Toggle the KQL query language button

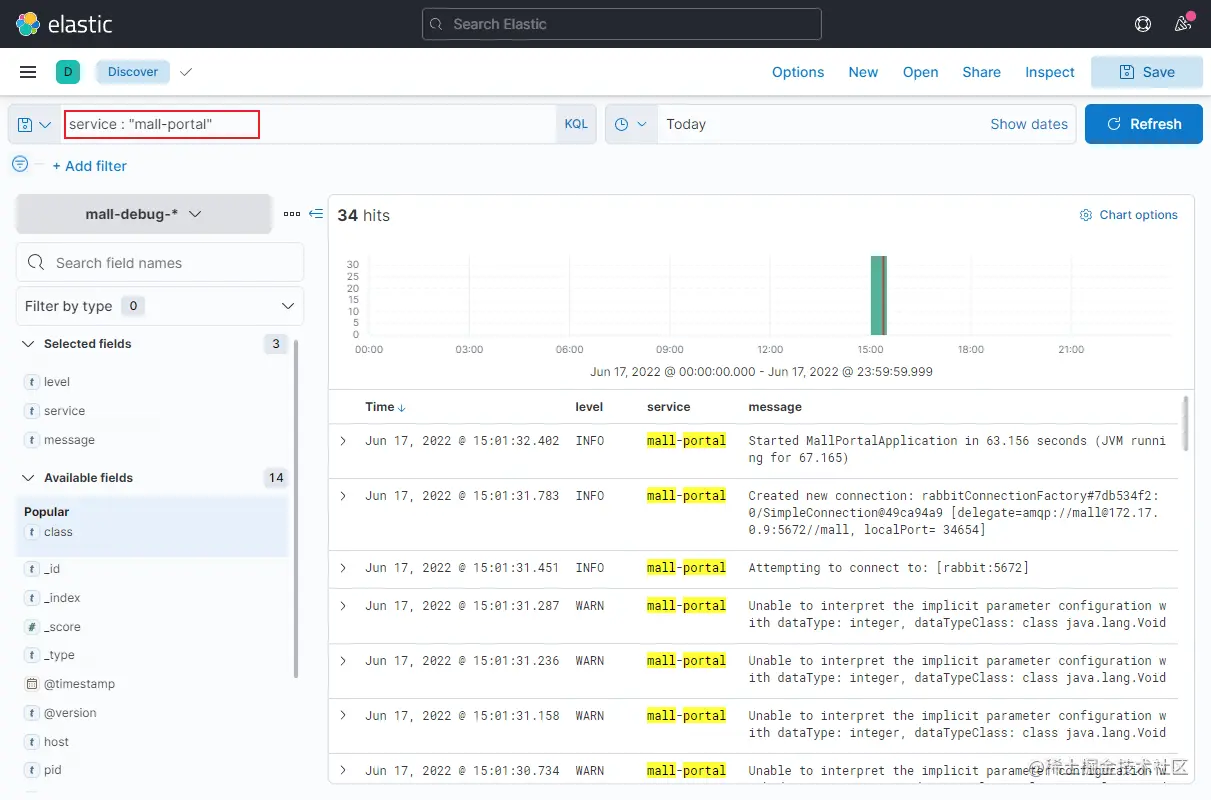coord(576,124)
